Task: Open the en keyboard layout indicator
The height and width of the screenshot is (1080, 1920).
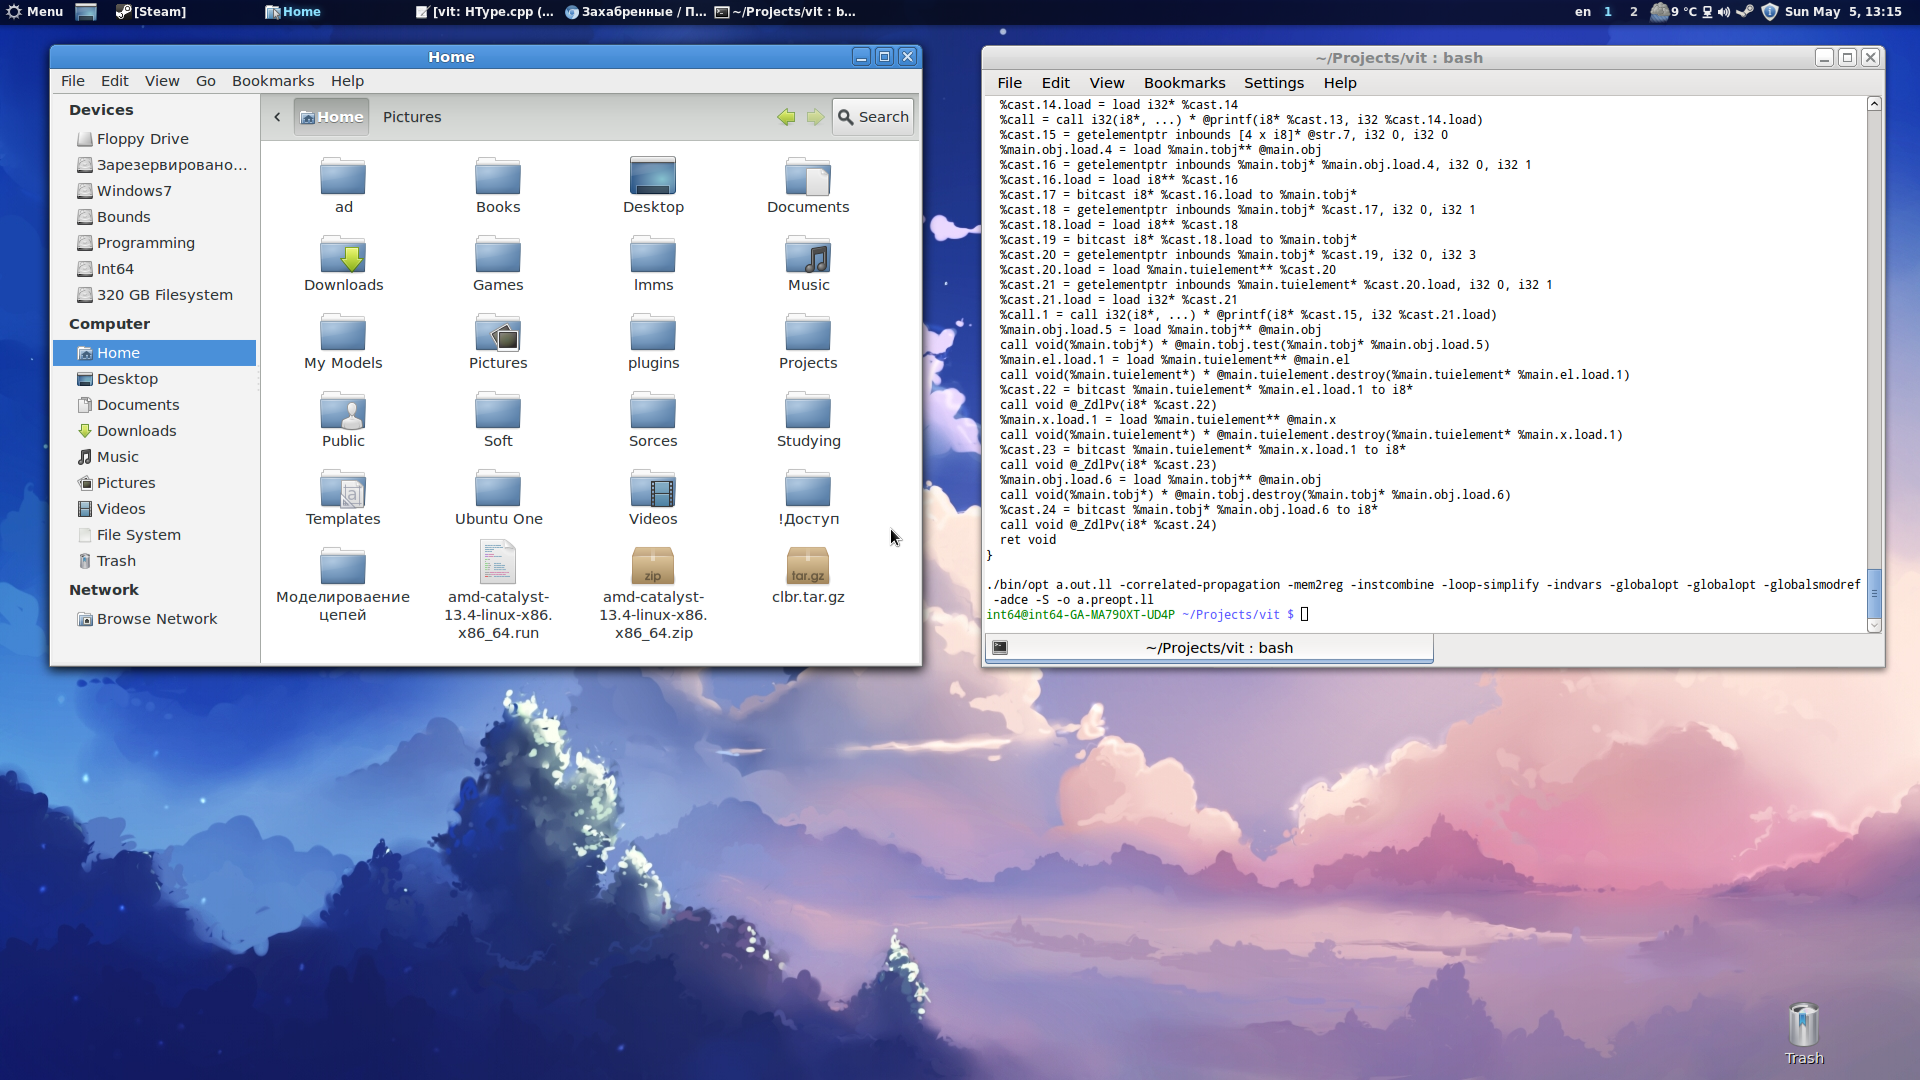Action: (1583, 12)
